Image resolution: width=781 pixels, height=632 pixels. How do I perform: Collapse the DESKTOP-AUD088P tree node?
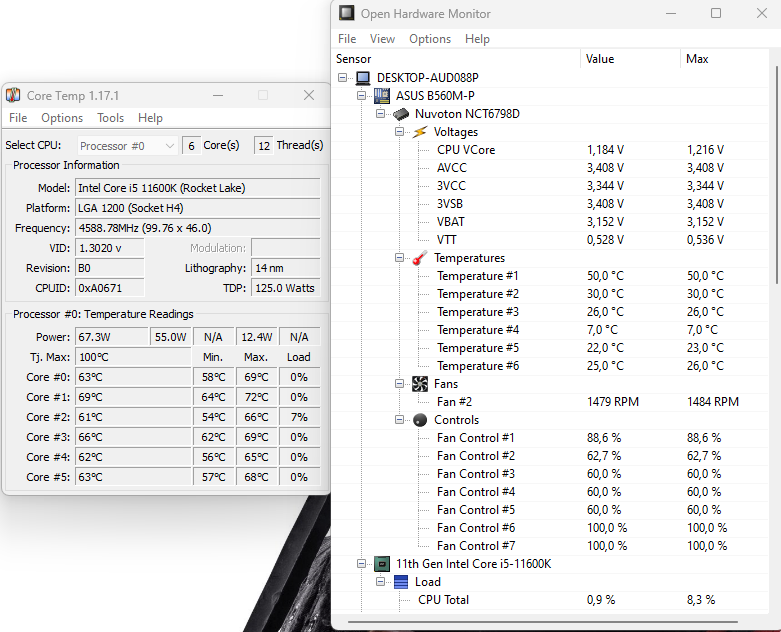[342, 78]
